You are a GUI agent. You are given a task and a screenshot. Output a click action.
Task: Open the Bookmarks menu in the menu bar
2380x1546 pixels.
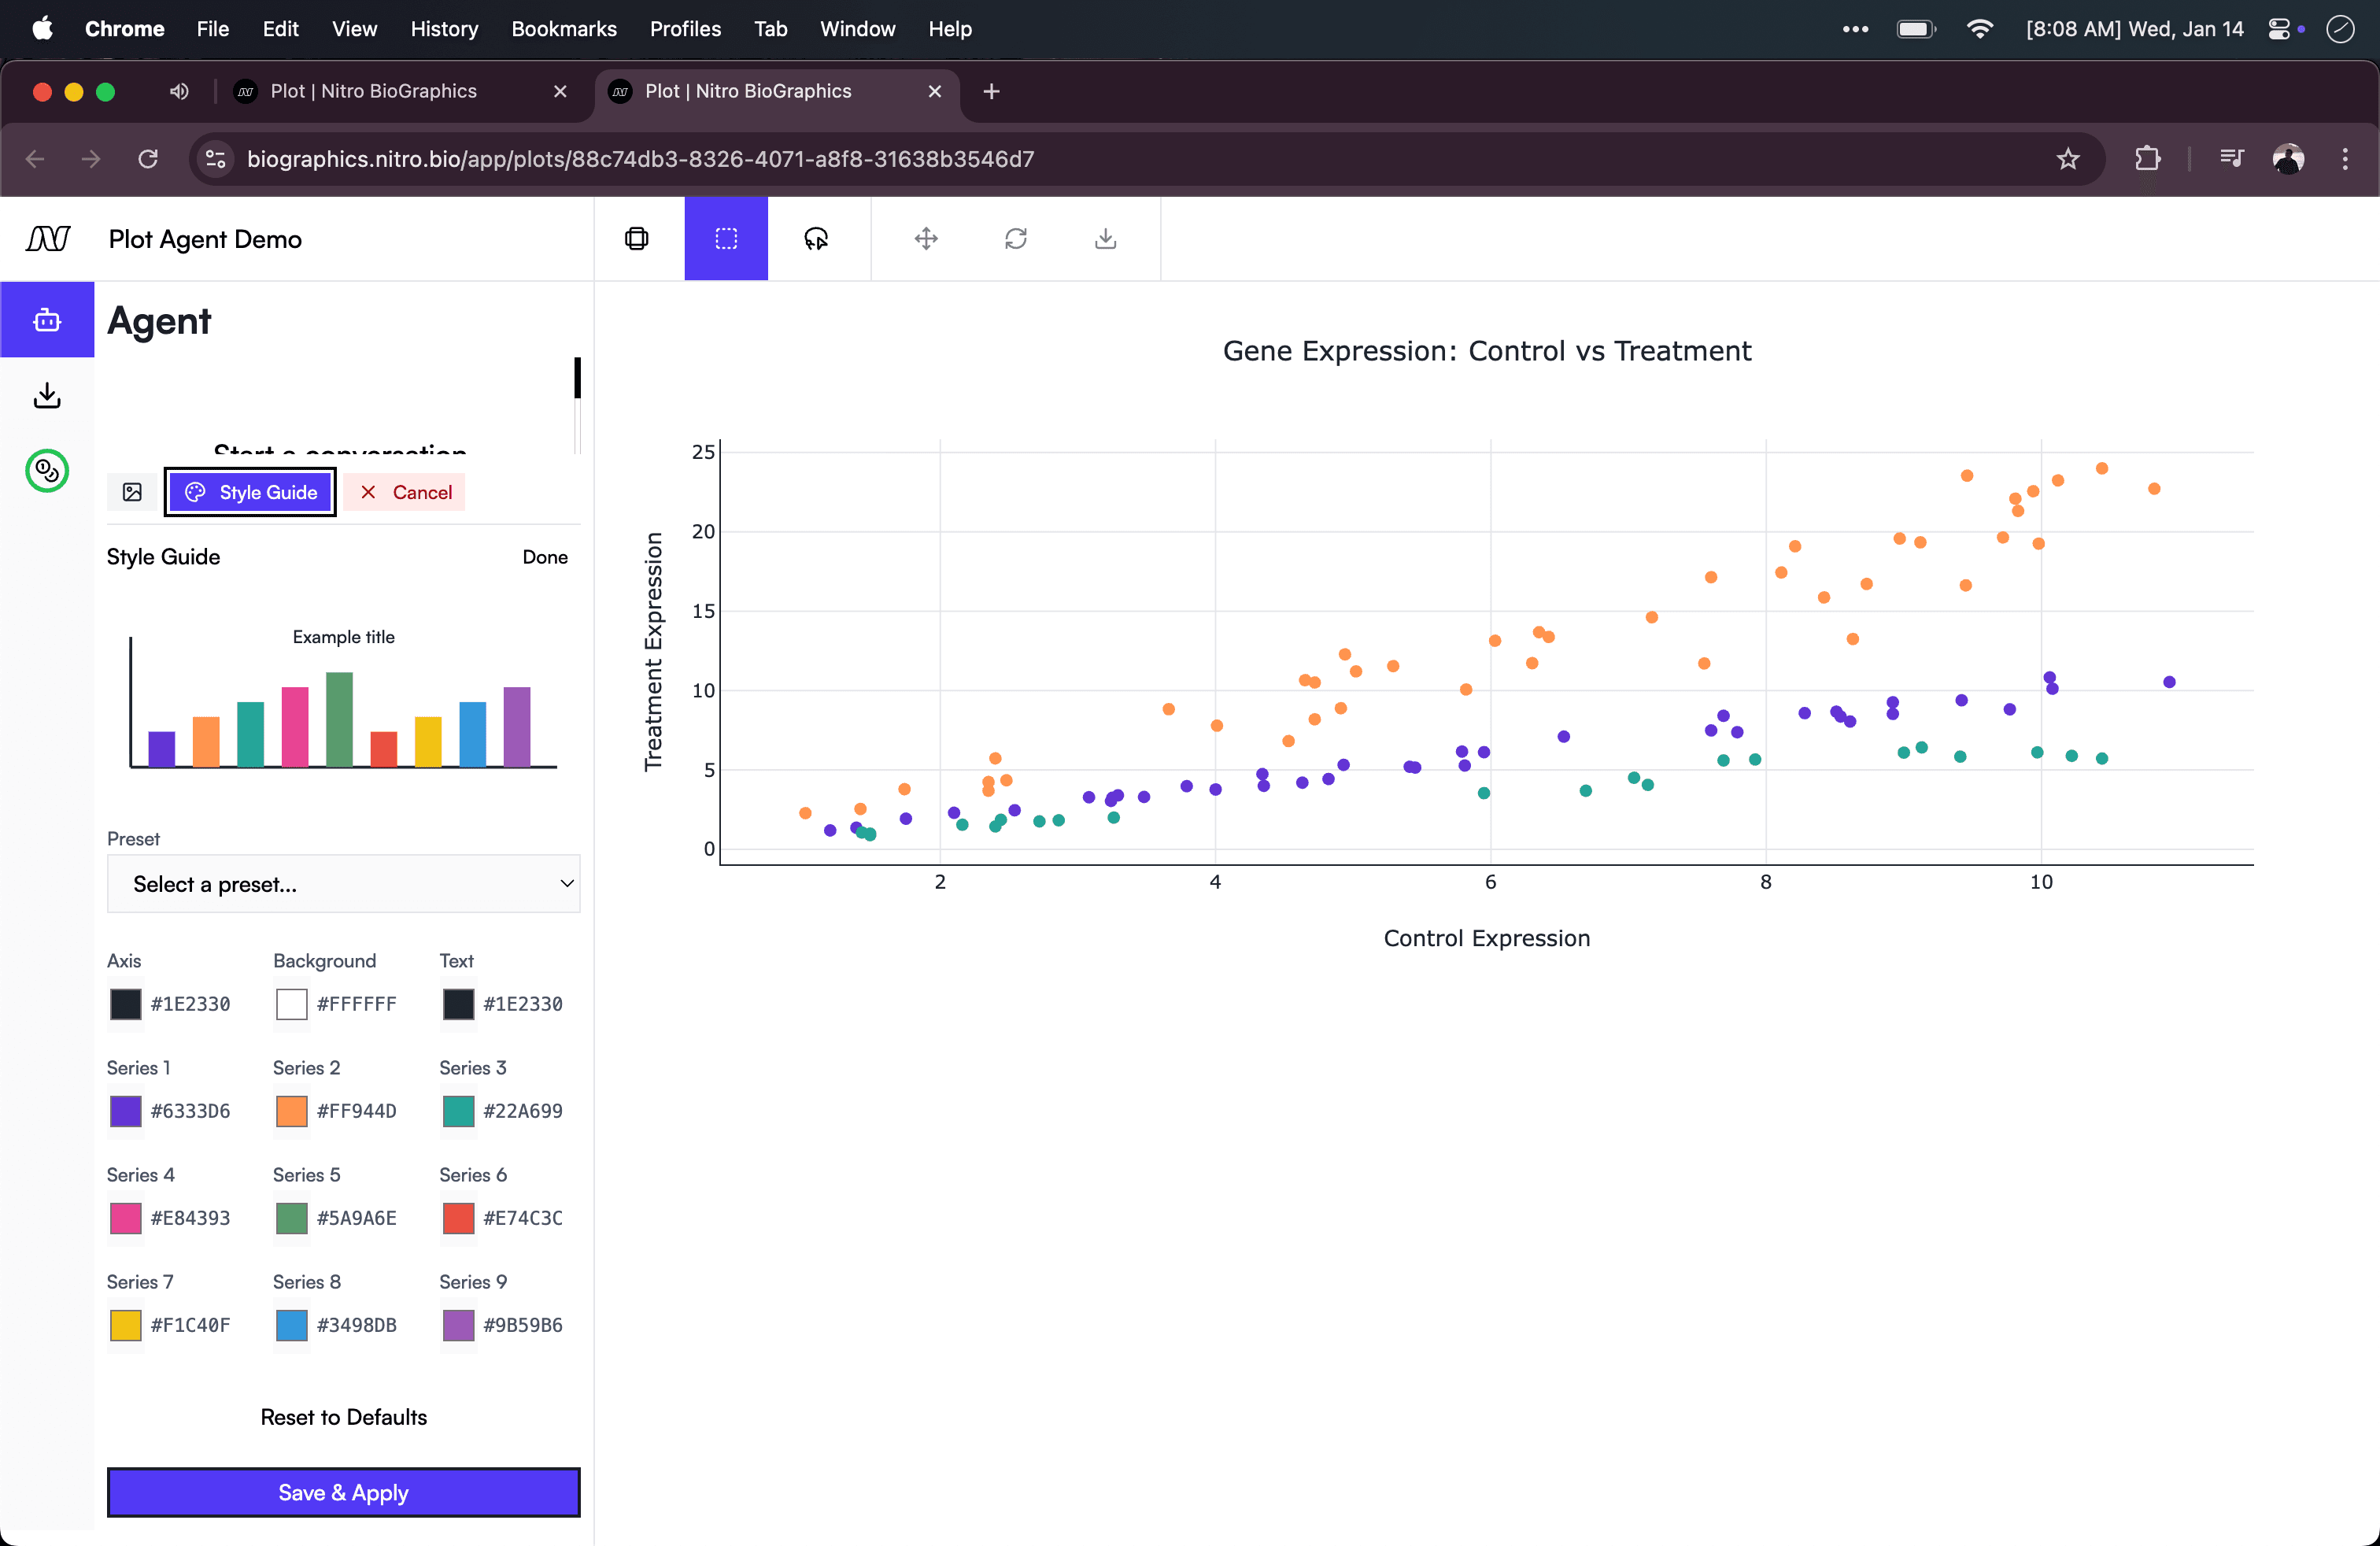click(x=563, y=29)
